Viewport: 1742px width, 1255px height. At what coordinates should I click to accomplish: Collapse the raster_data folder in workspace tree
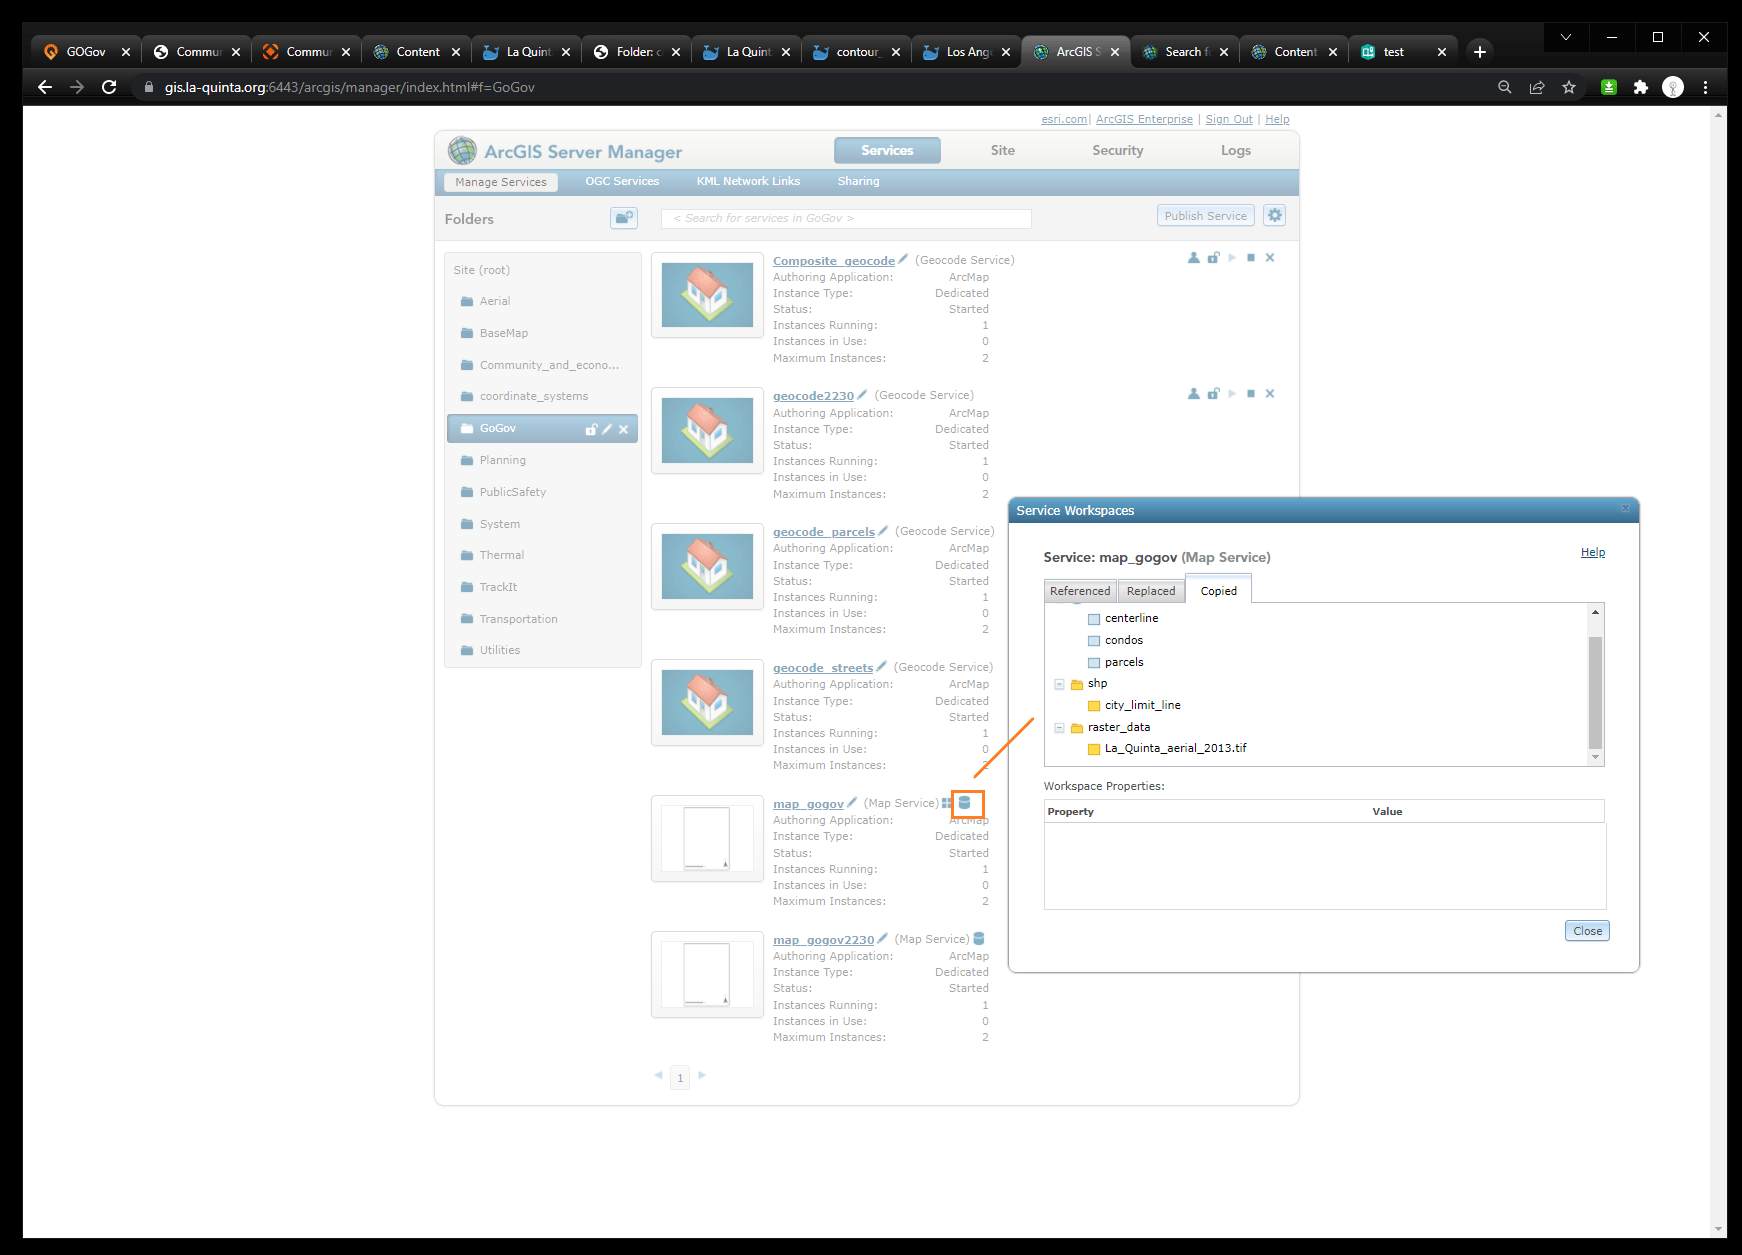[1059, 728]
